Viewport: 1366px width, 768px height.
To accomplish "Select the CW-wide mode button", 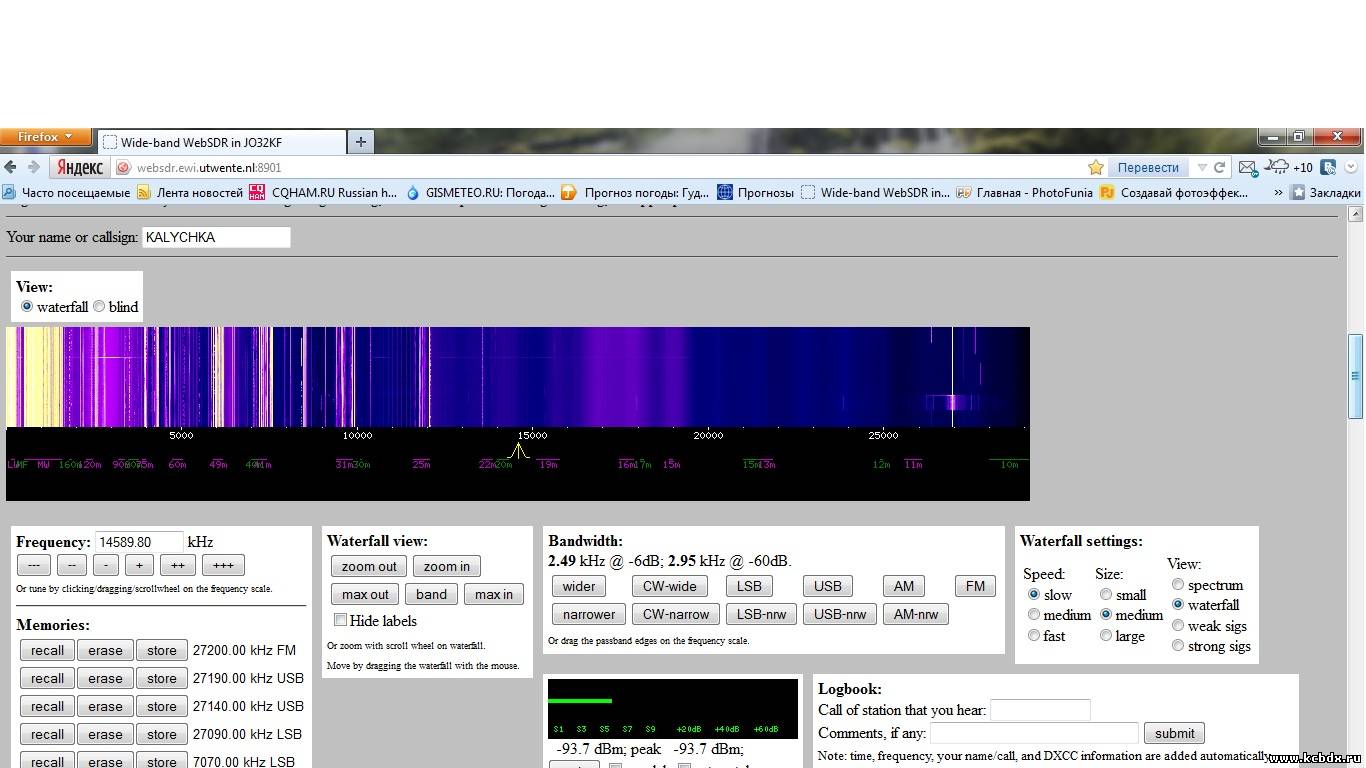I will [669, 586].
